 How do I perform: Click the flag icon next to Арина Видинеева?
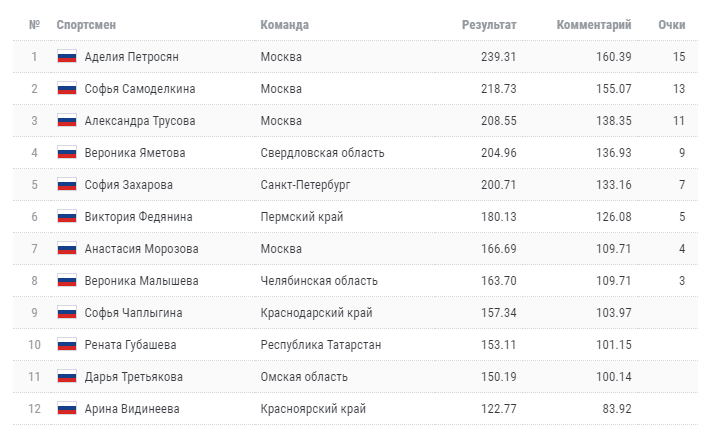pyautogui.click(x=67, y=408)
